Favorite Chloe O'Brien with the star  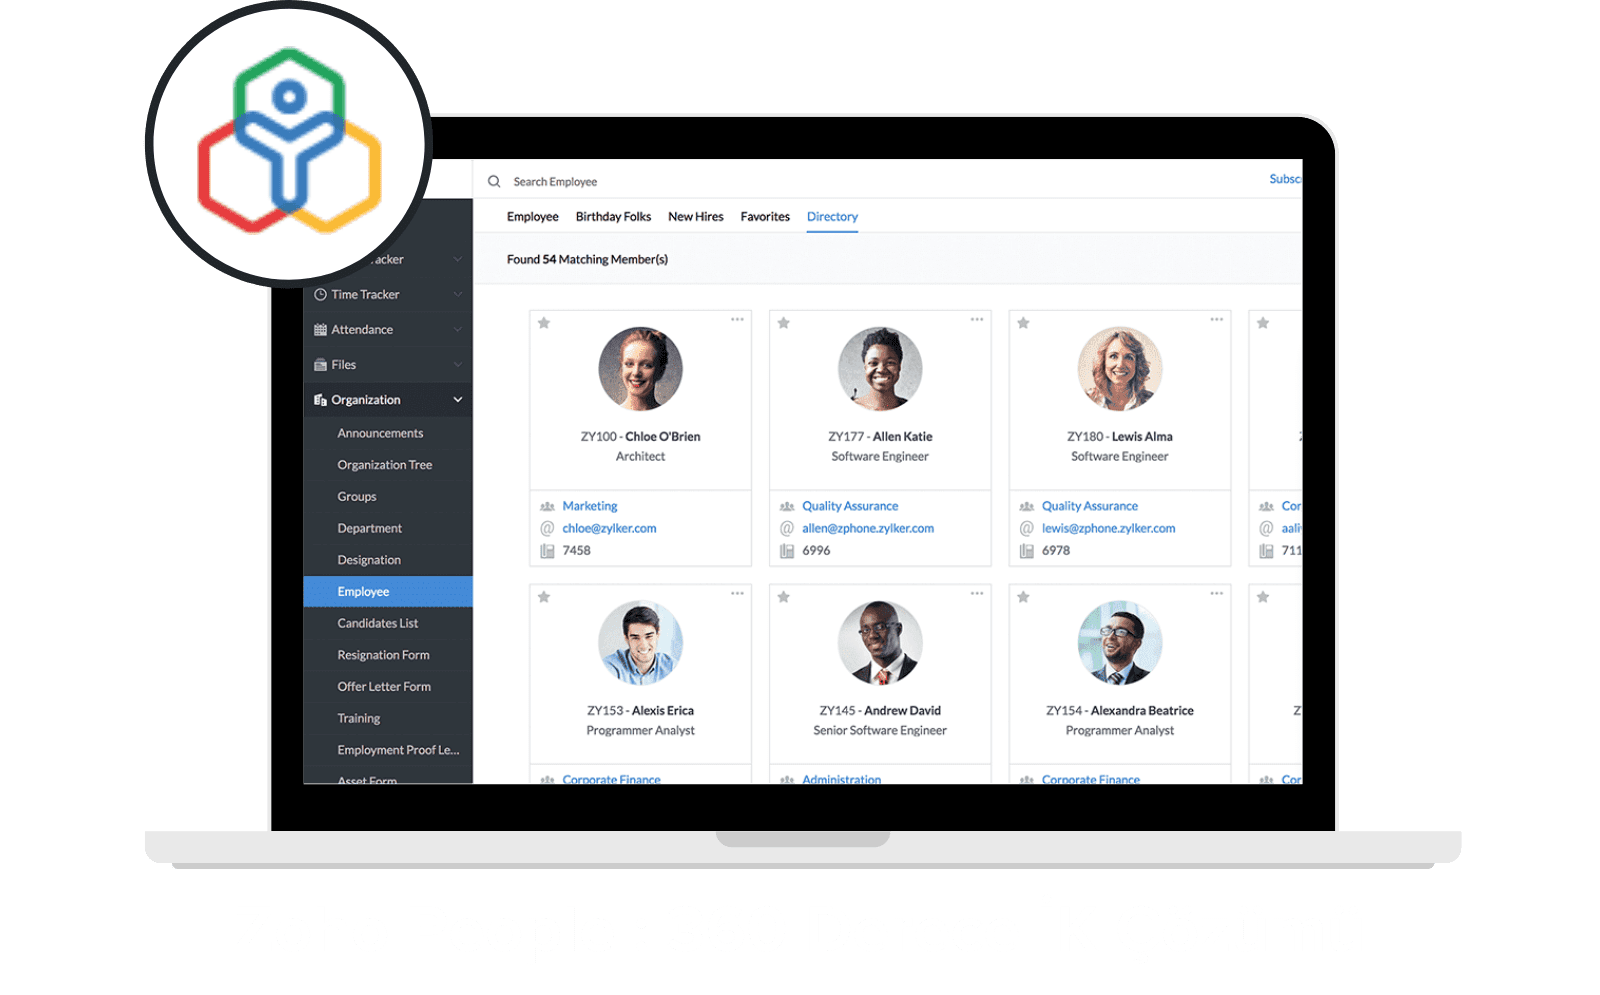544,323
